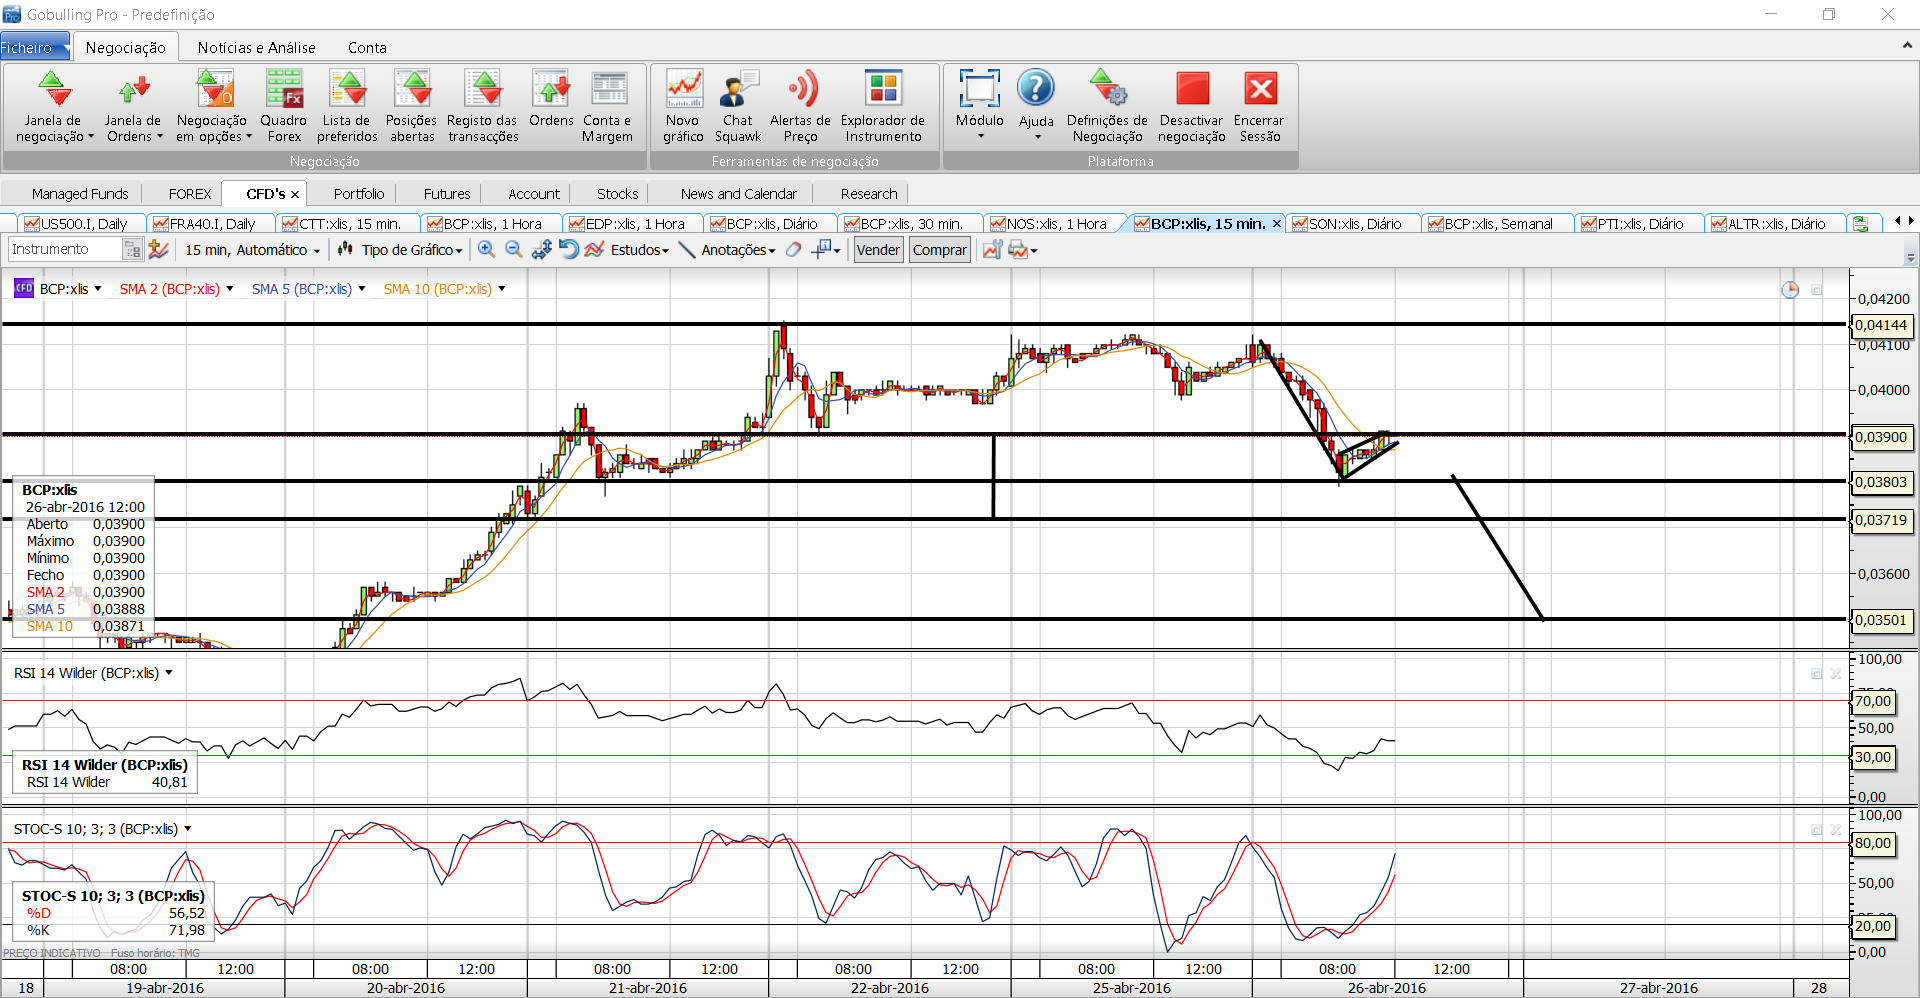Click the 0,03900 price level marker
This screenshot has width=1920, height=998.
pyautogui.click(x=1881, y=437)
